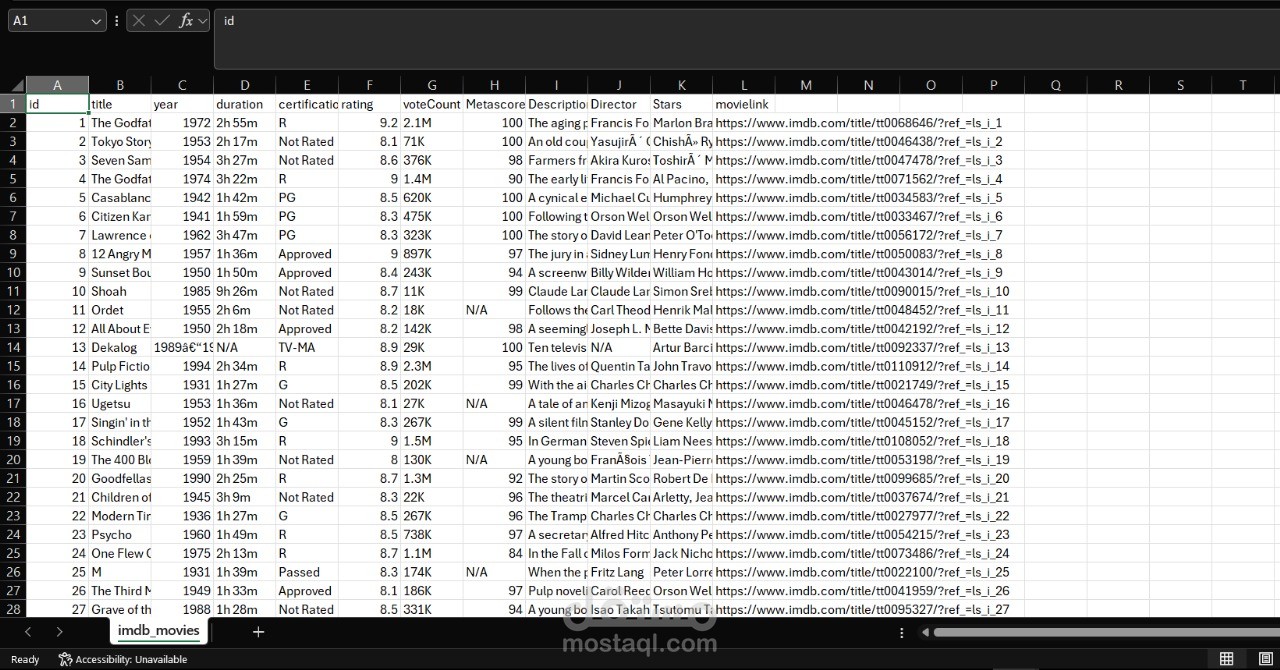Select the imdb_movies sheet tab
Screen dimensions: 1280x670
[158, 631]
